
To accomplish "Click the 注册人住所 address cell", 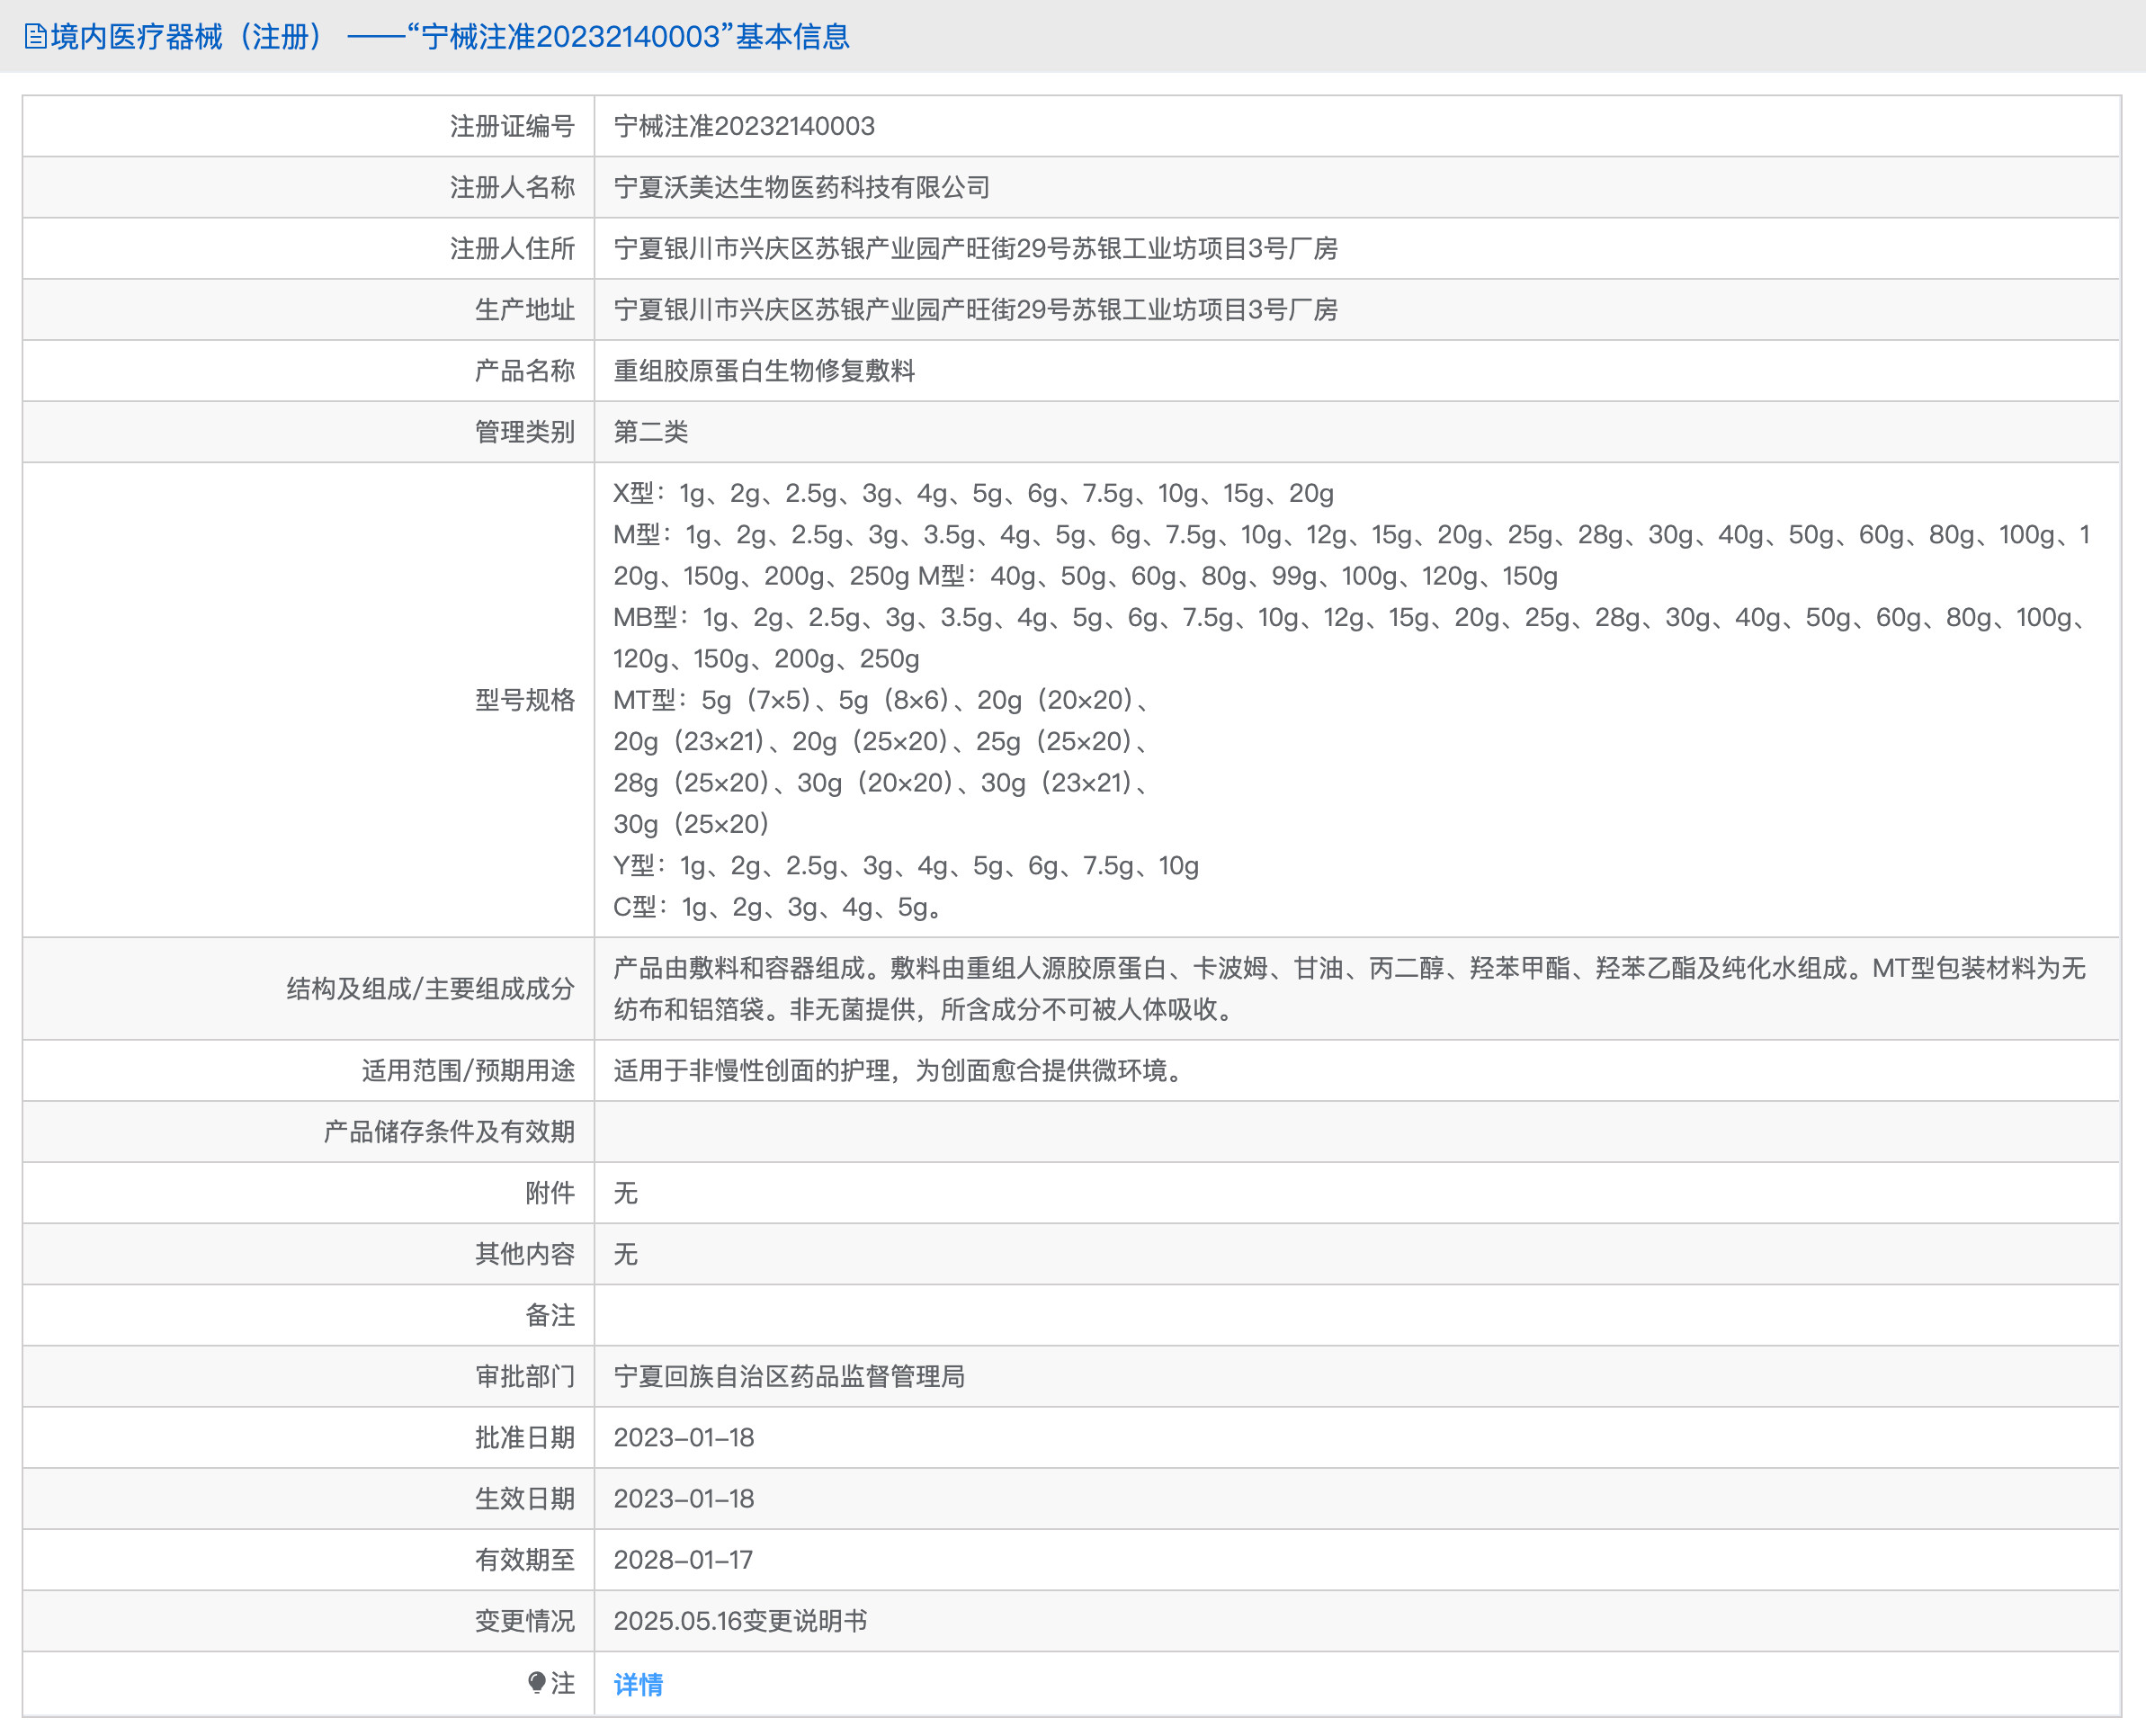I will 980,249.
